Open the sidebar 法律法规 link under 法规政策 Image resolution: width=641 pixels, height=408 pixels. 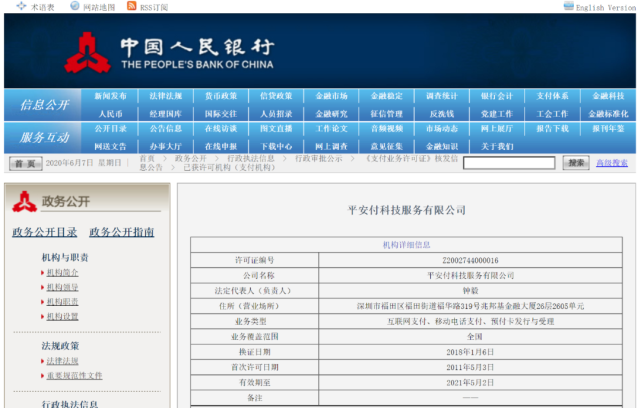coord(62,361)
